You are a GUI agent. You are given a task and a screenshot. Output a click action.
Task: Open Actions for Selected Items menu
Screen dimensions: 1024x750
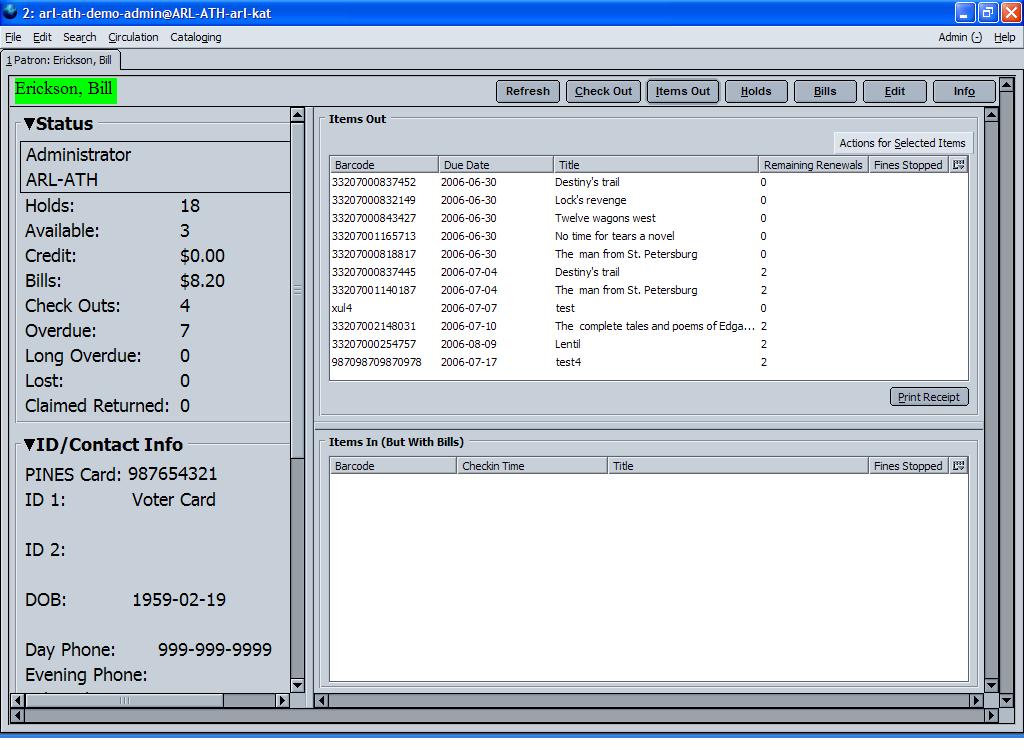click(902, 143)
